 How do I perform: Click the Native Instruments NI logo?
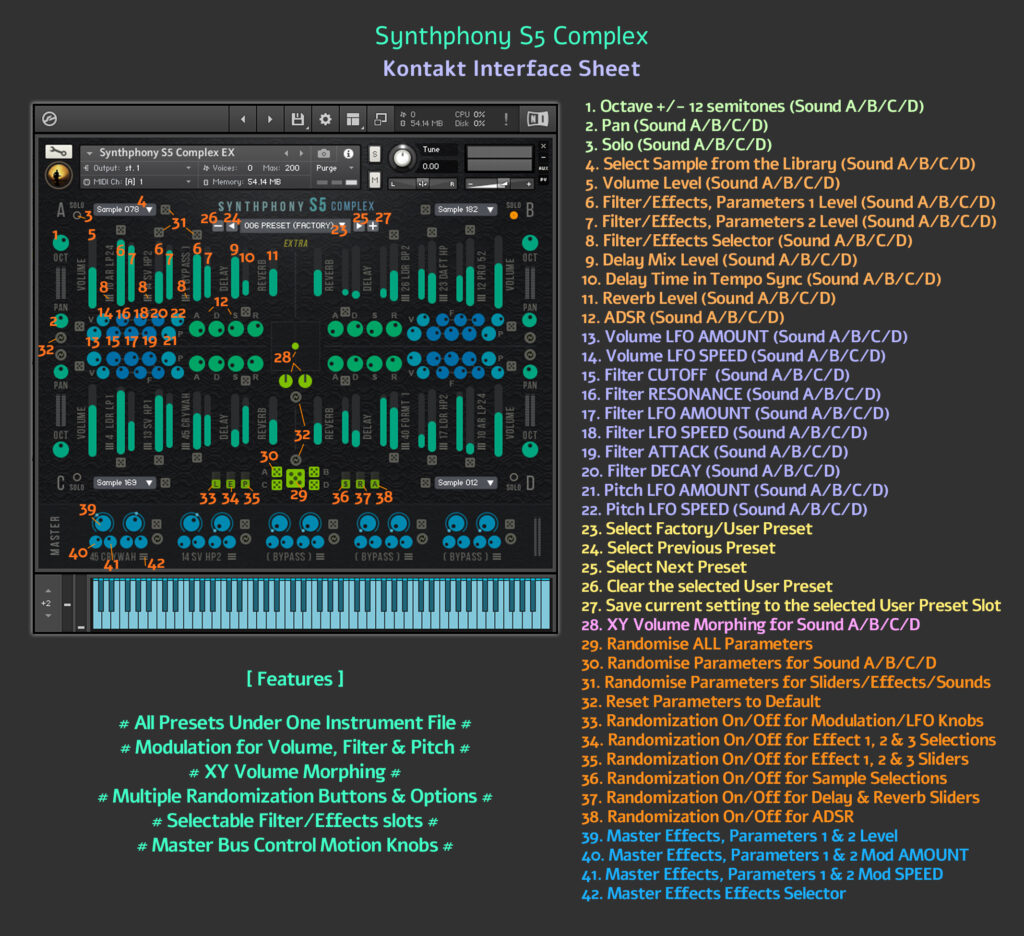pos(537,119)
